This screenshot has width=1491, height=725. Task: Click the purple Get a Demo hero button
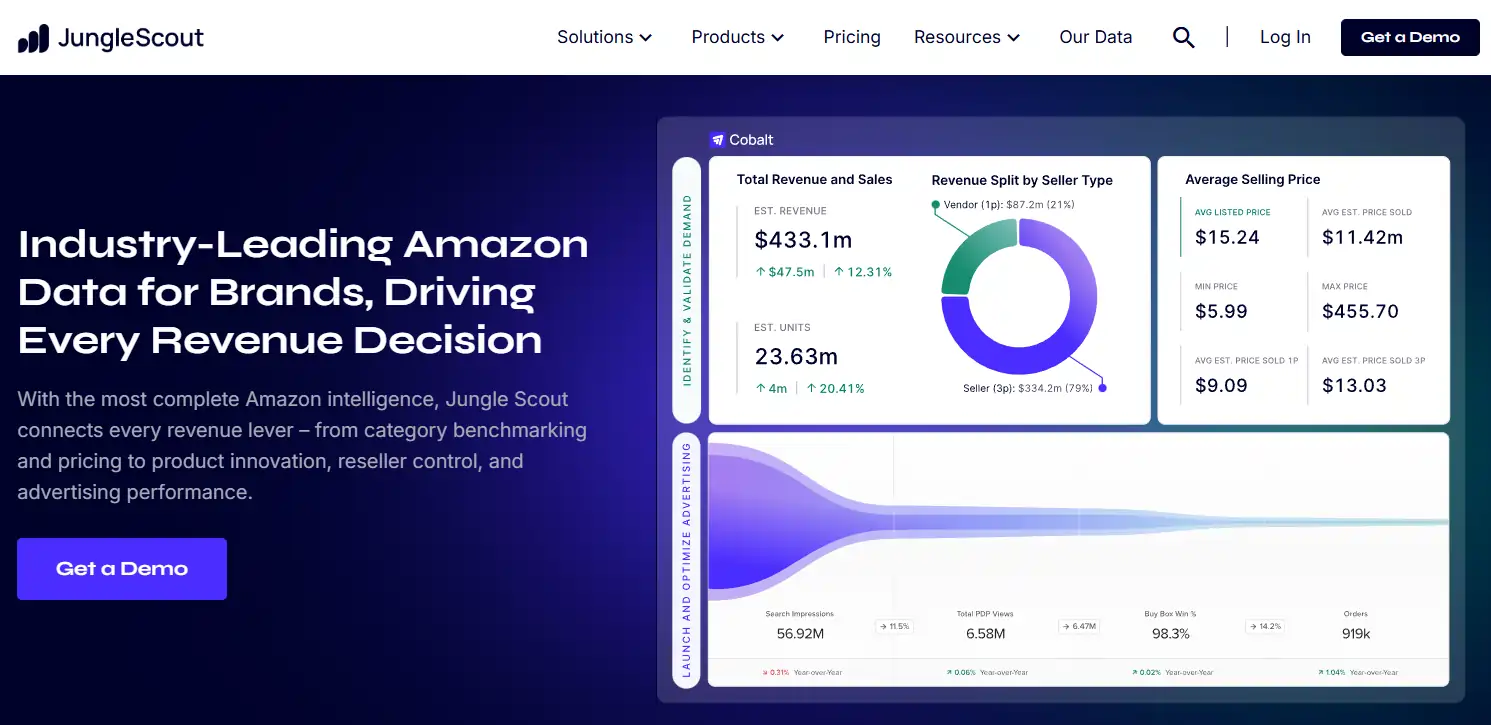[x=122, y=569]
